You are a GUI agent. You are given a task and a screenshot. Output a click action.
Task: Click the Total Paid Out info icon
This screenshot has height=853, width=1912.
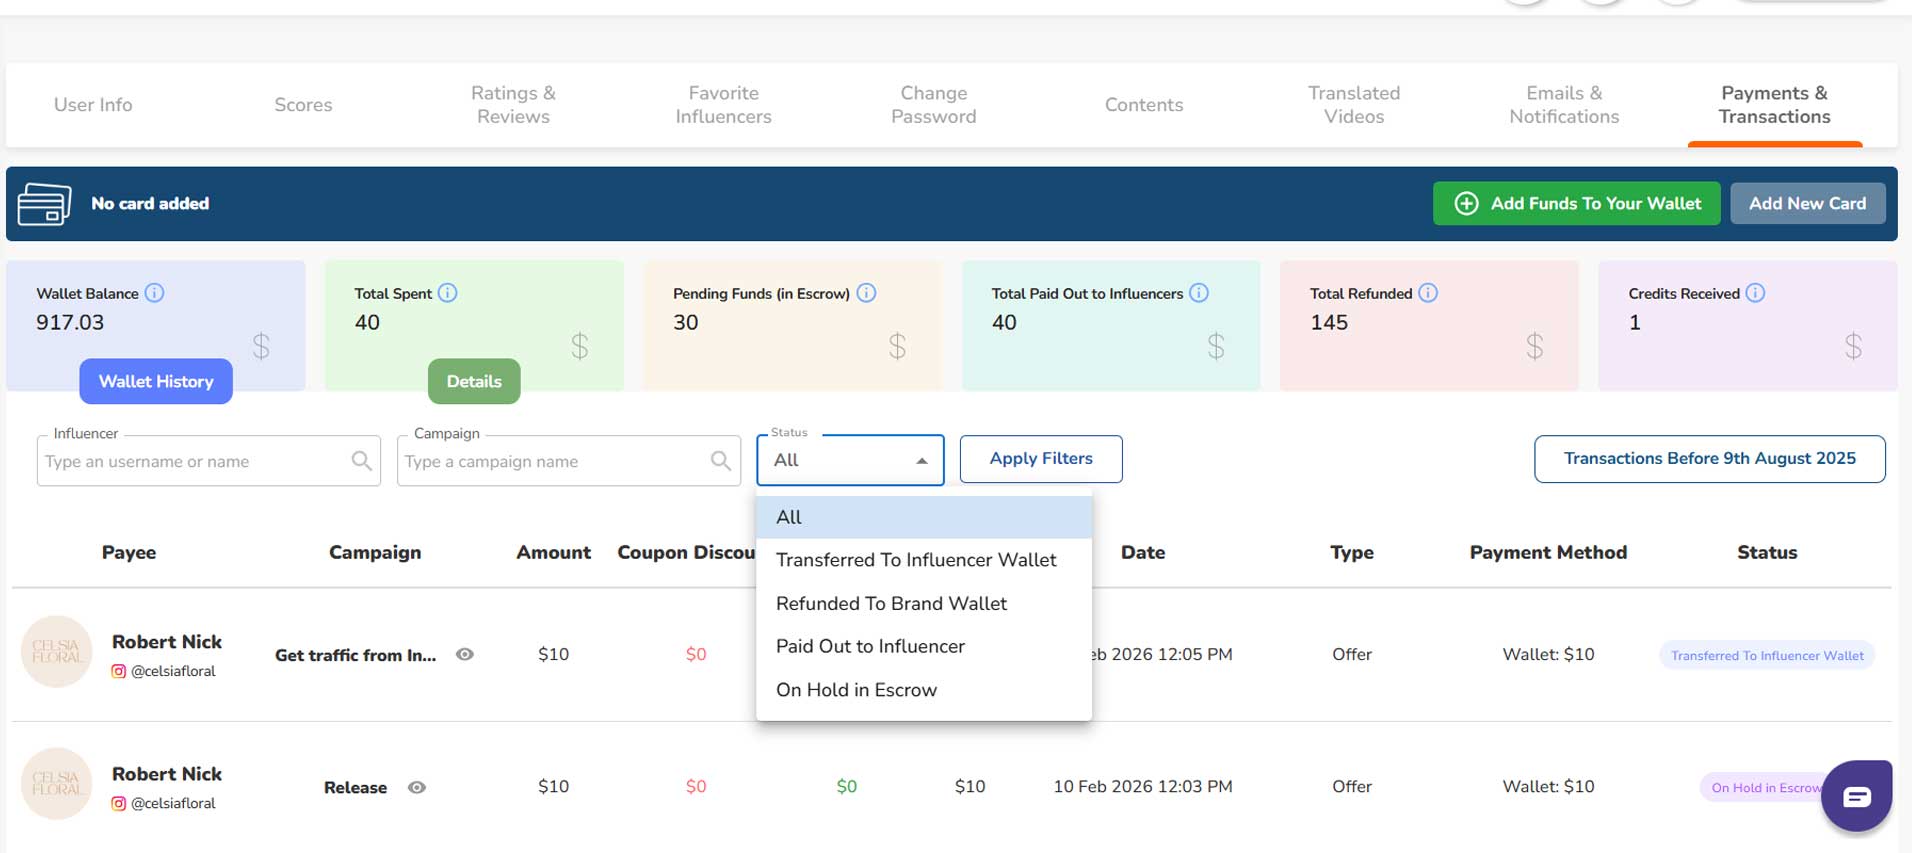tap(1199, 293)
